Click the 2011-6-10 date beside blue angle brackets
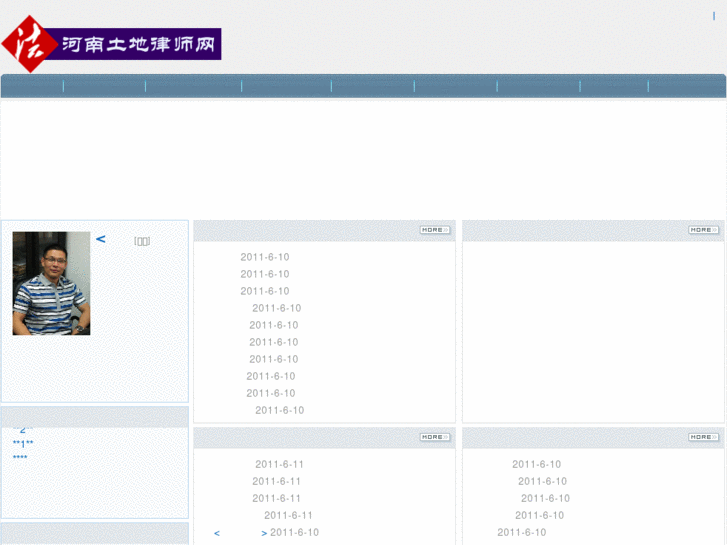The image size is (727, 545). click(294, 532)
